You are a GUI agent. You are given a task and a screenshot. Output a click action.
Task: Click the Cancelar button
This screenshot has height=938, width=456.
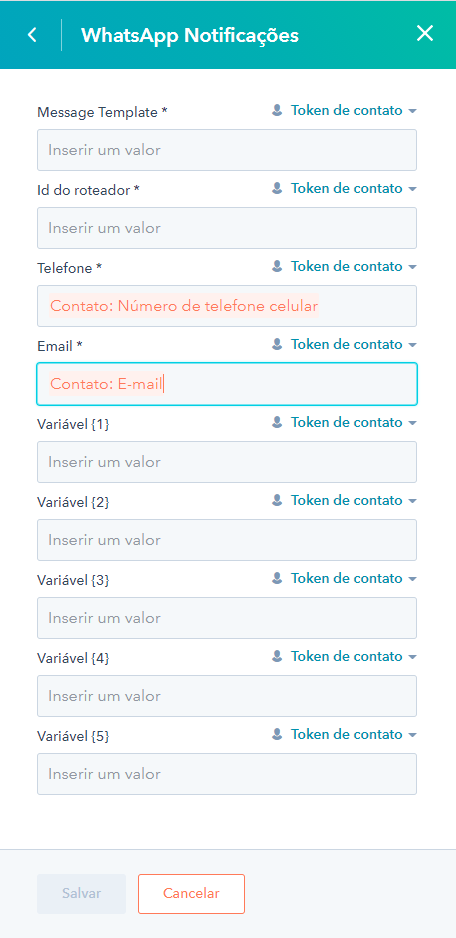click(x=191, y=894)
